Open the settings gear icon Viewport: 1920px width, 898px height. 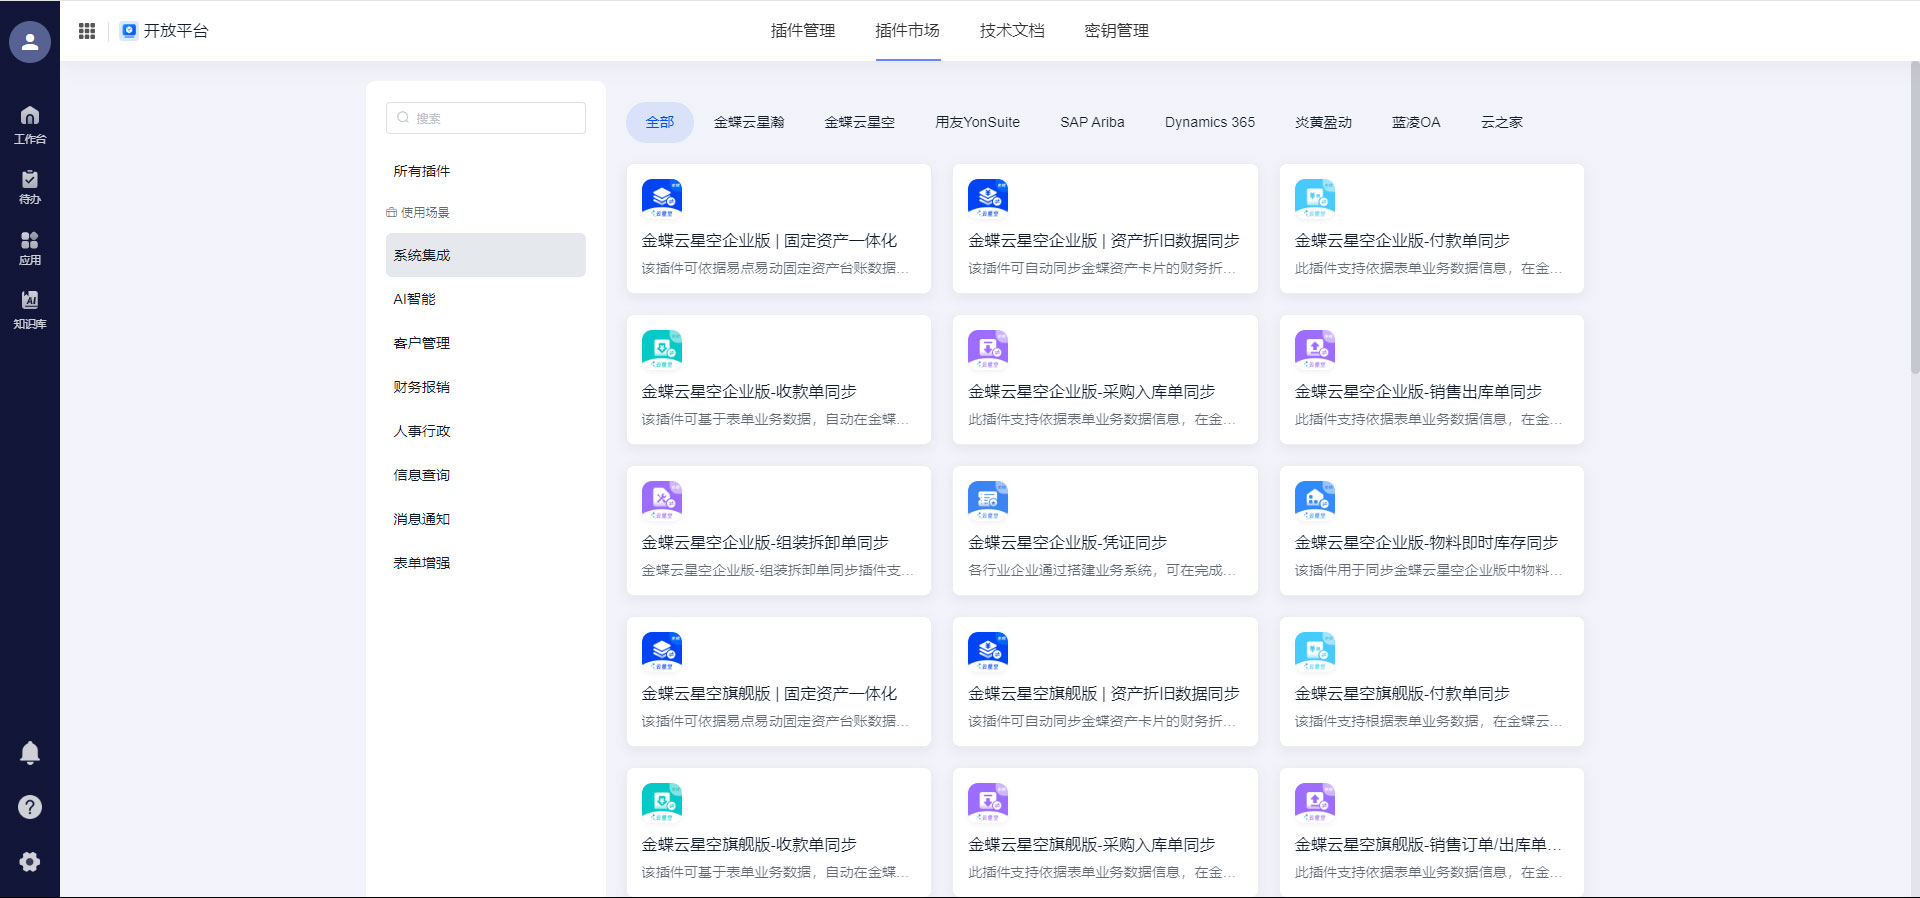click(30, 862)
